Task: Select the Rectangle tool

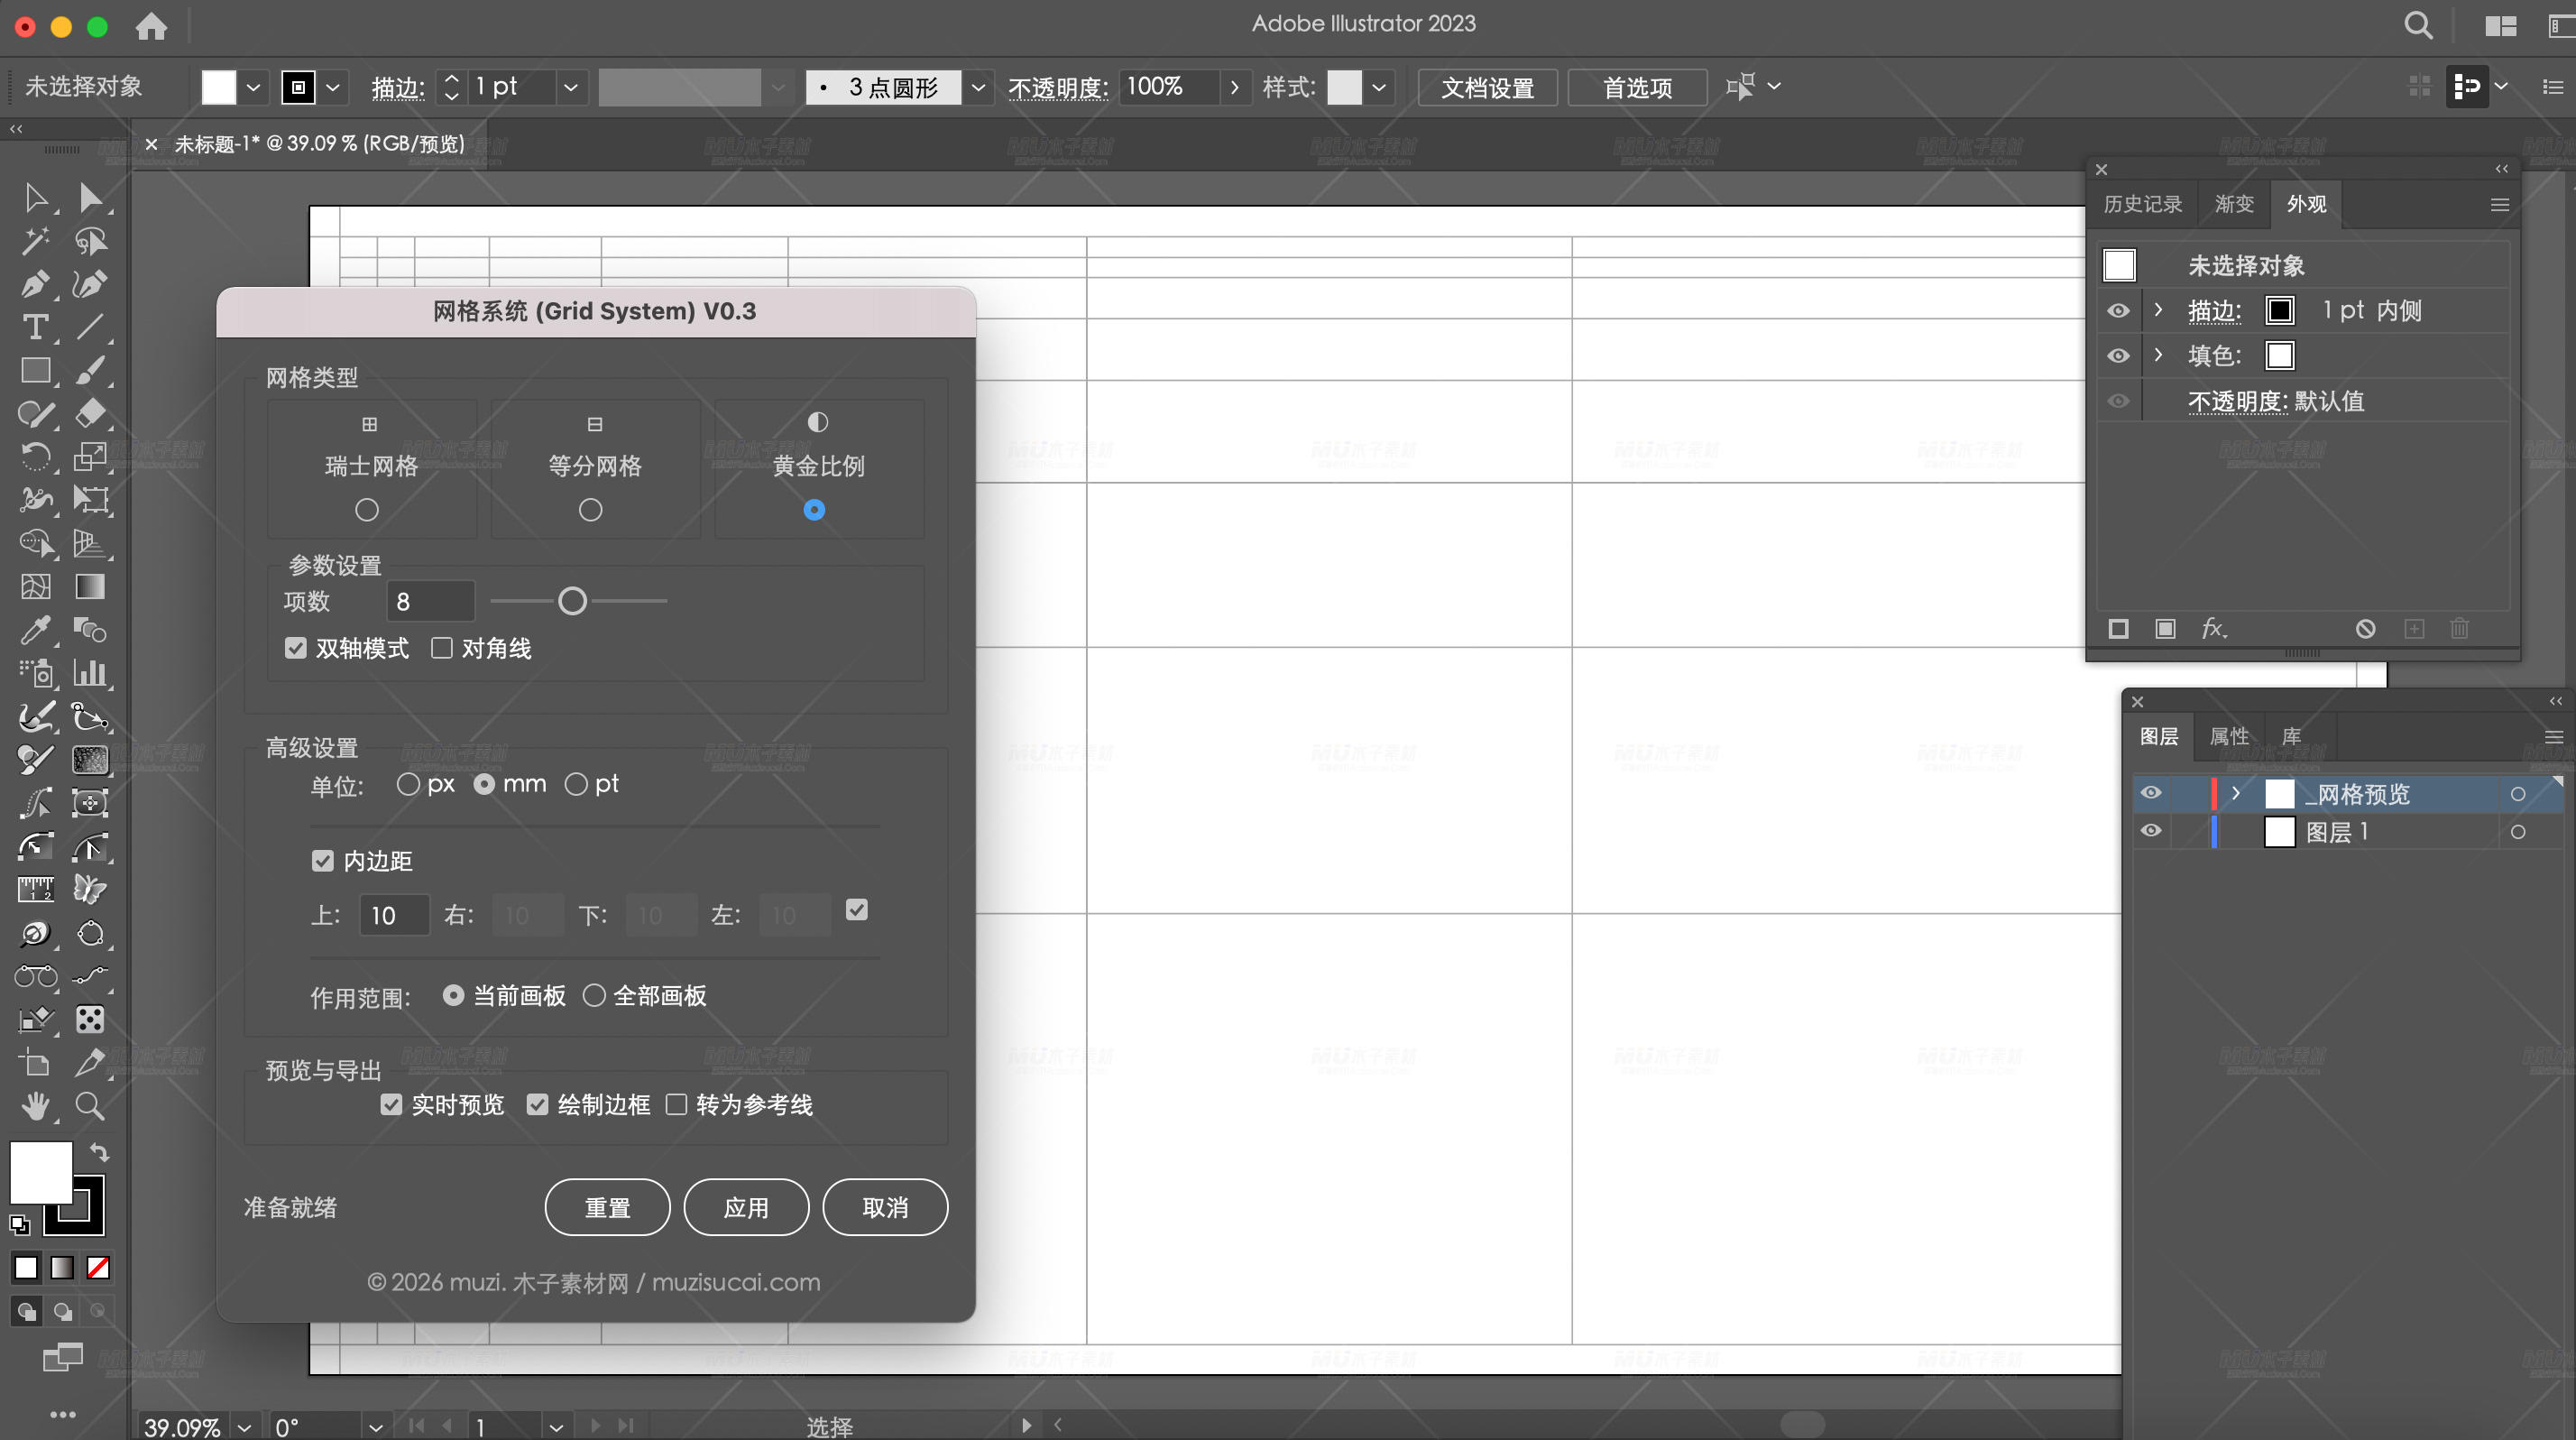Action: coord(36,370)
